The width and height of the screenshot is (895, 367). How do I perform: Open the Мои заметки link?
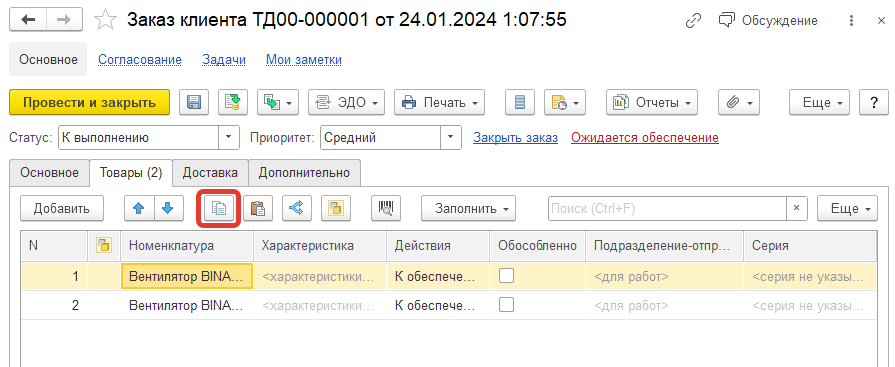[304, 59]
